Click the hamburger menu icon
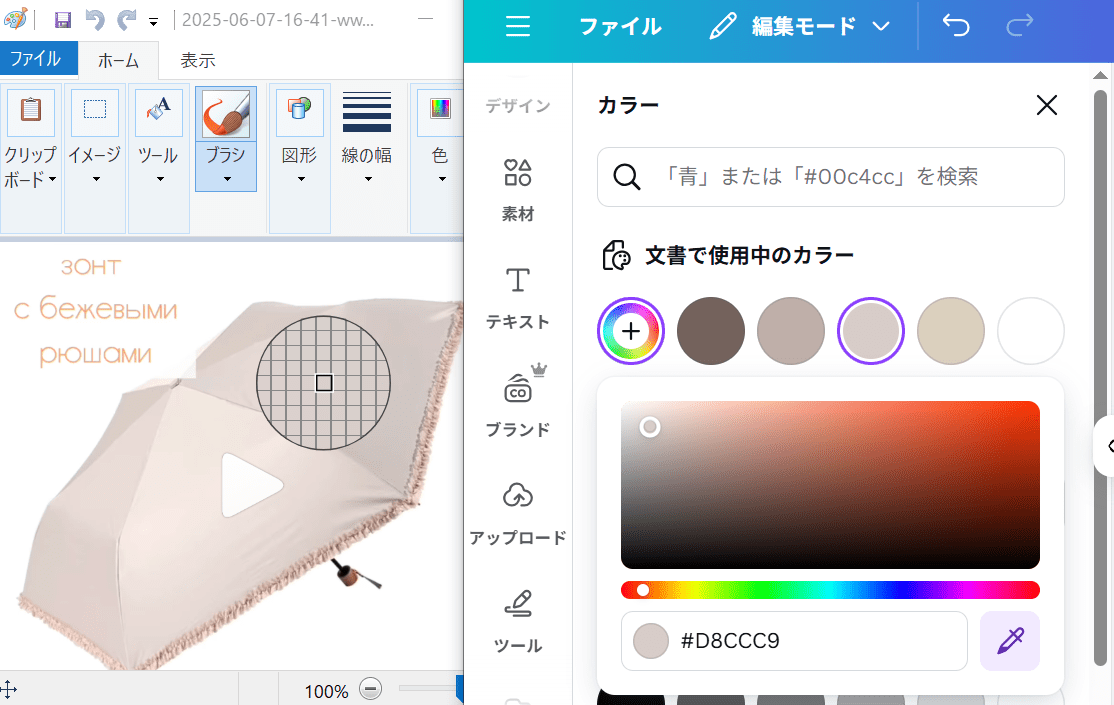Viewport: 1114px width, 705px height. (x=518, y=27)
